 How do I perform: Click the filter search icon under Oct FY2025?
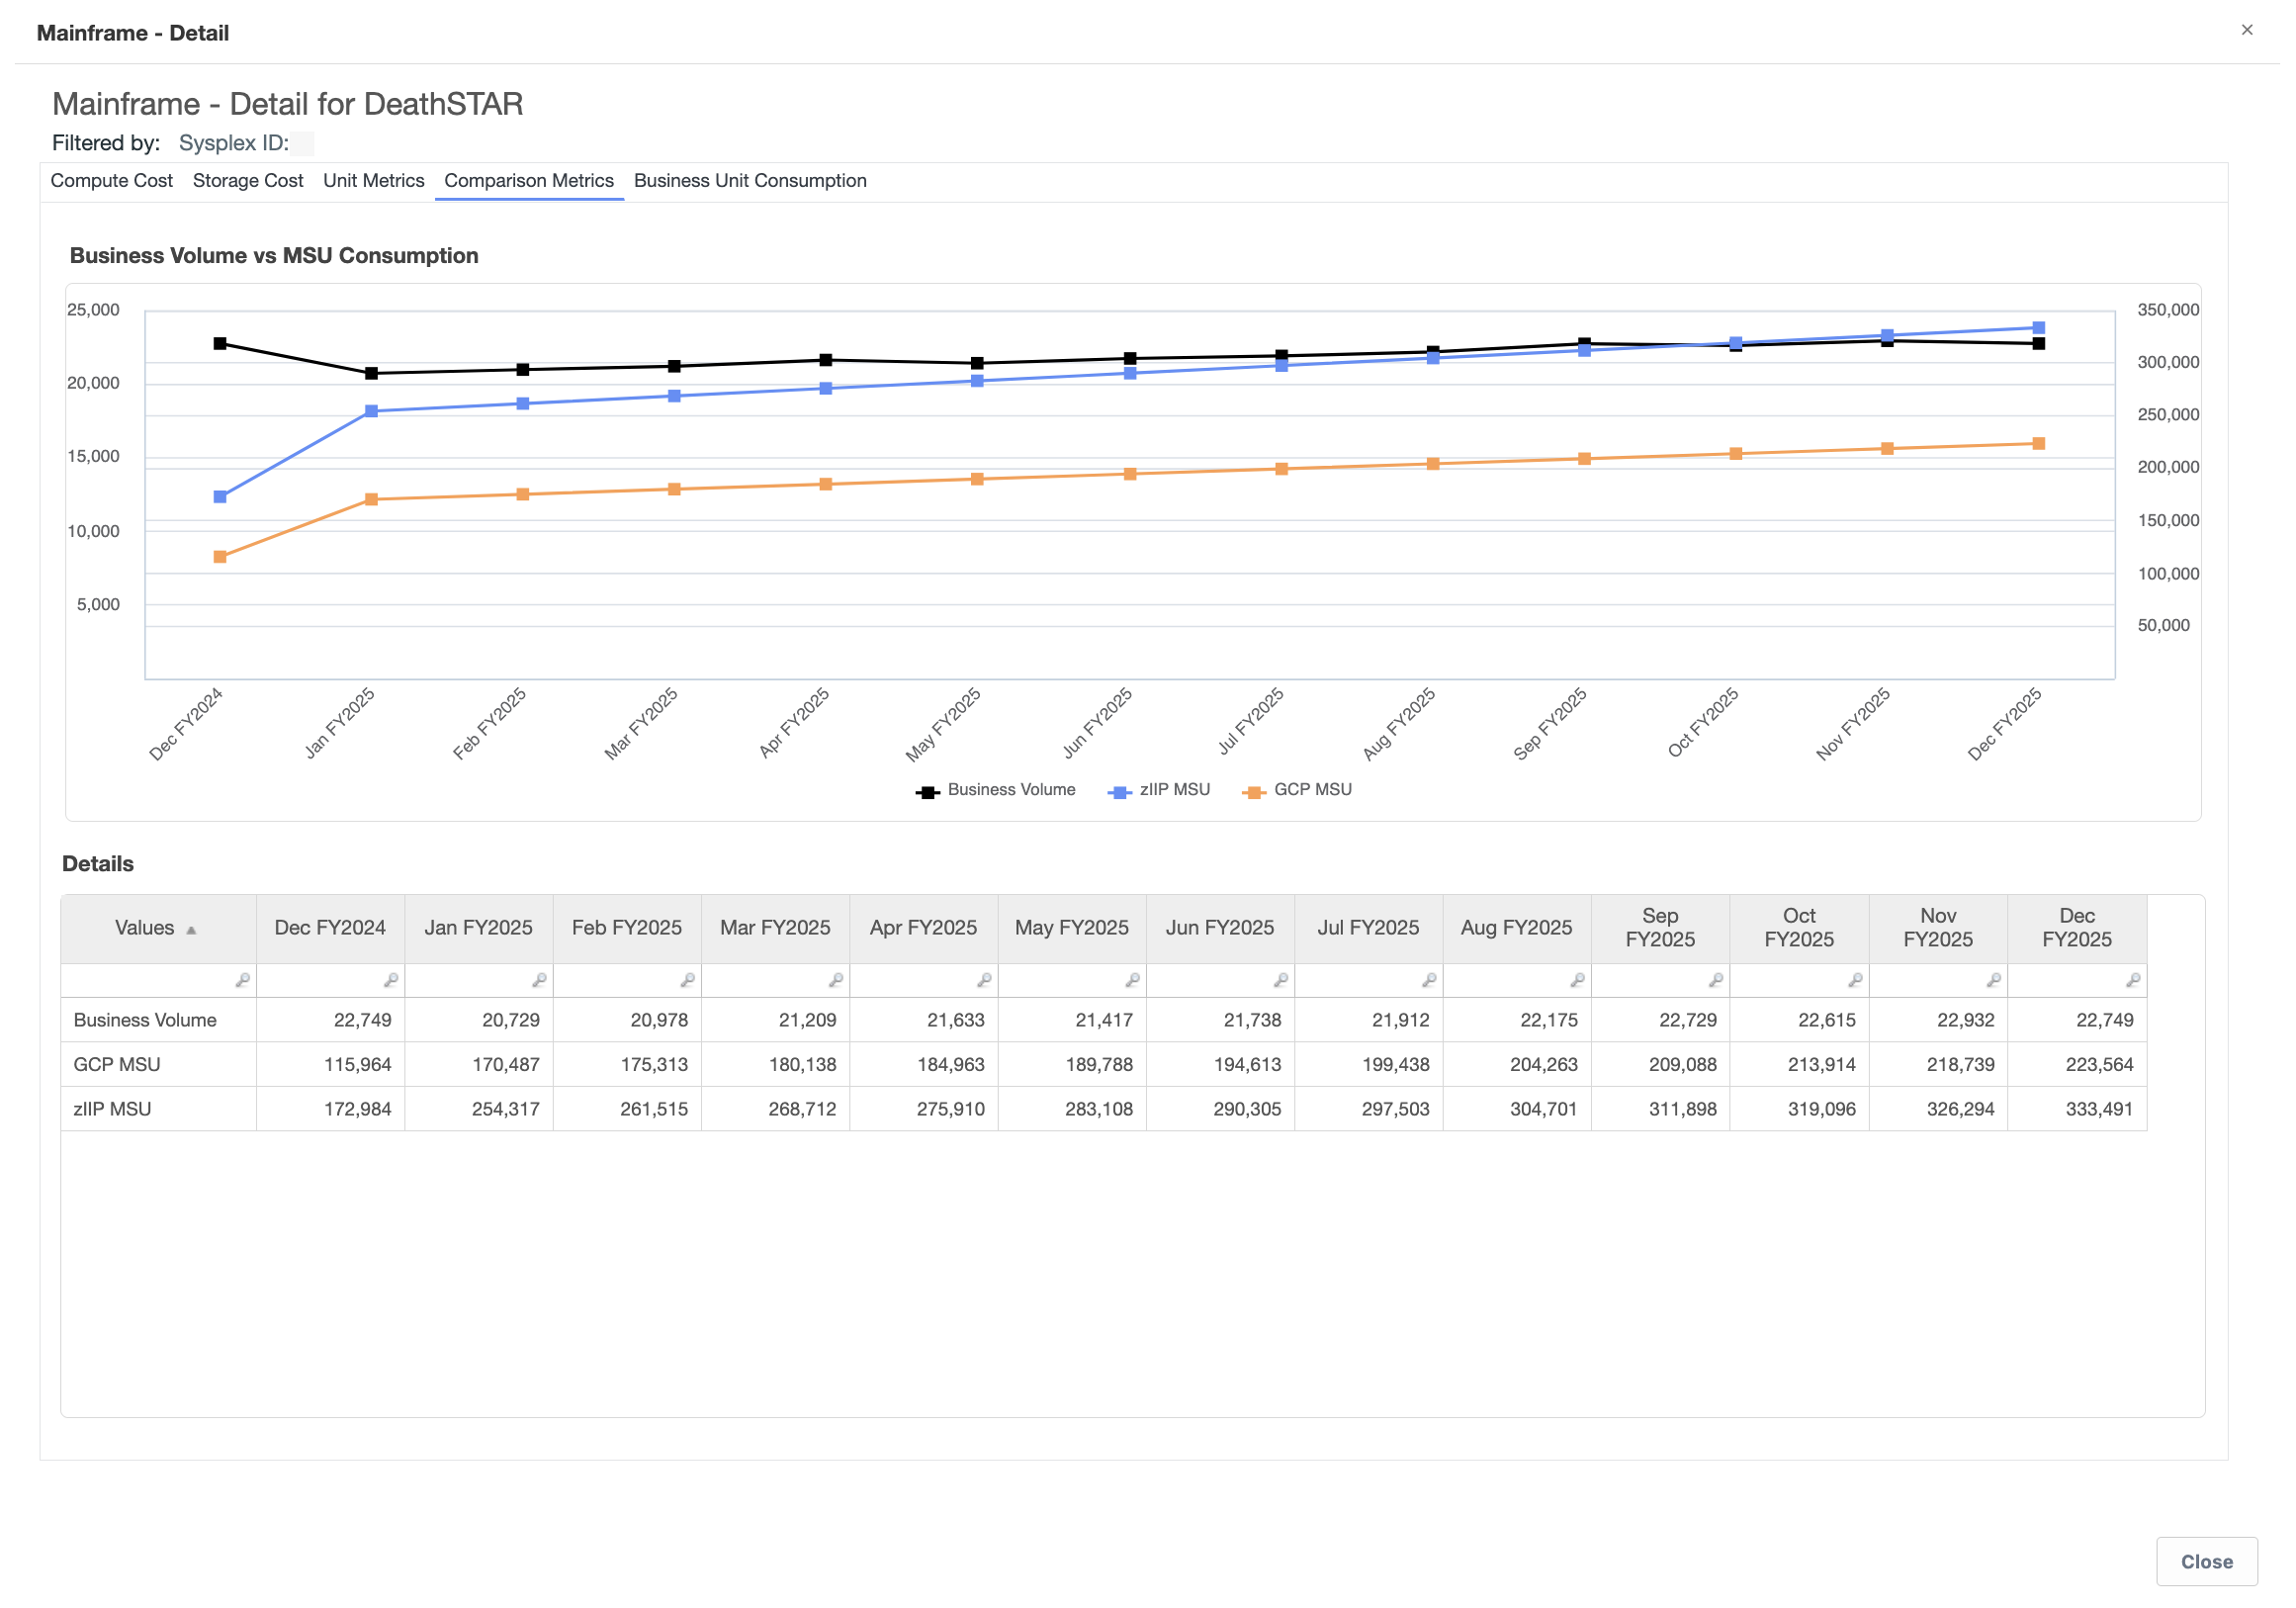pyautogui.click(x=1856, y=981)
